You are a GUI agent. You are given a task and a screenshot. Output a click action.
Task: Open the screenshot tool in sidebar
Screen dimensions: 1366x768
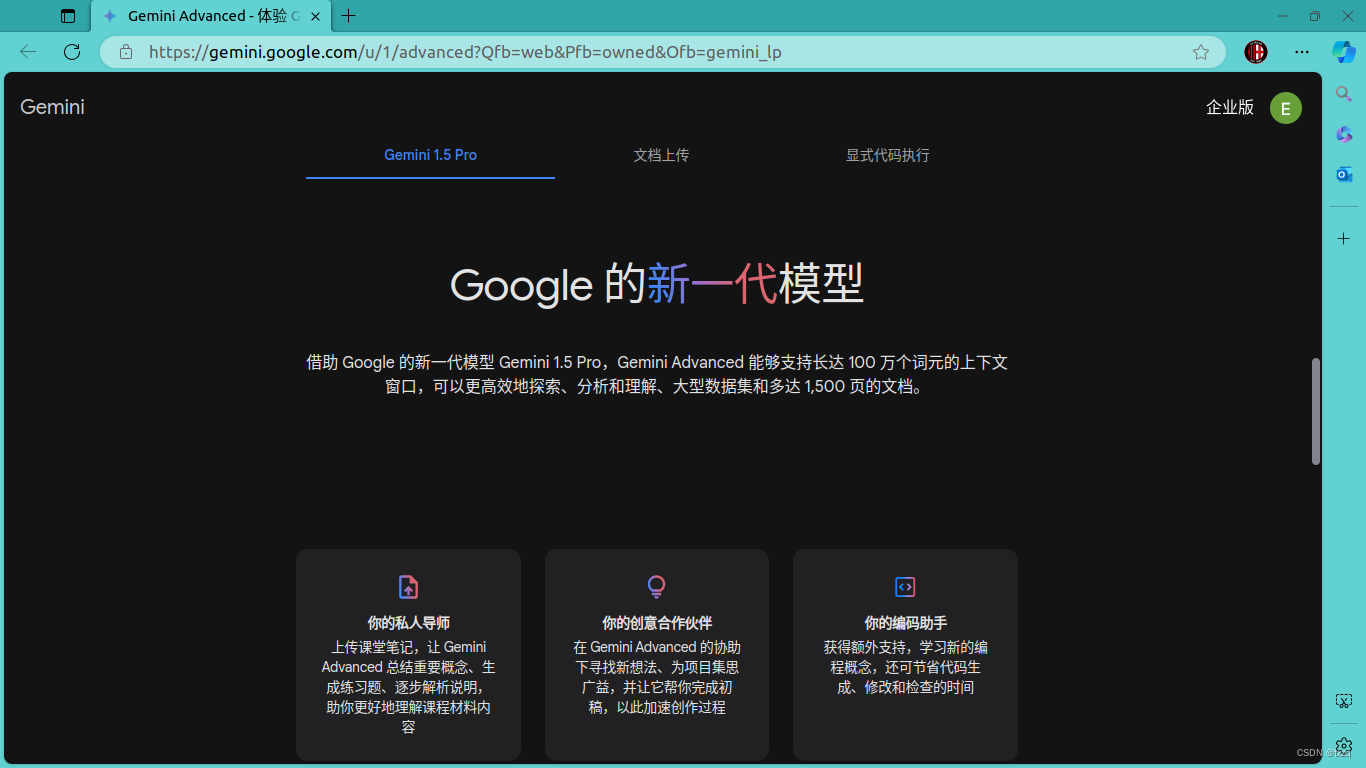1344,701
